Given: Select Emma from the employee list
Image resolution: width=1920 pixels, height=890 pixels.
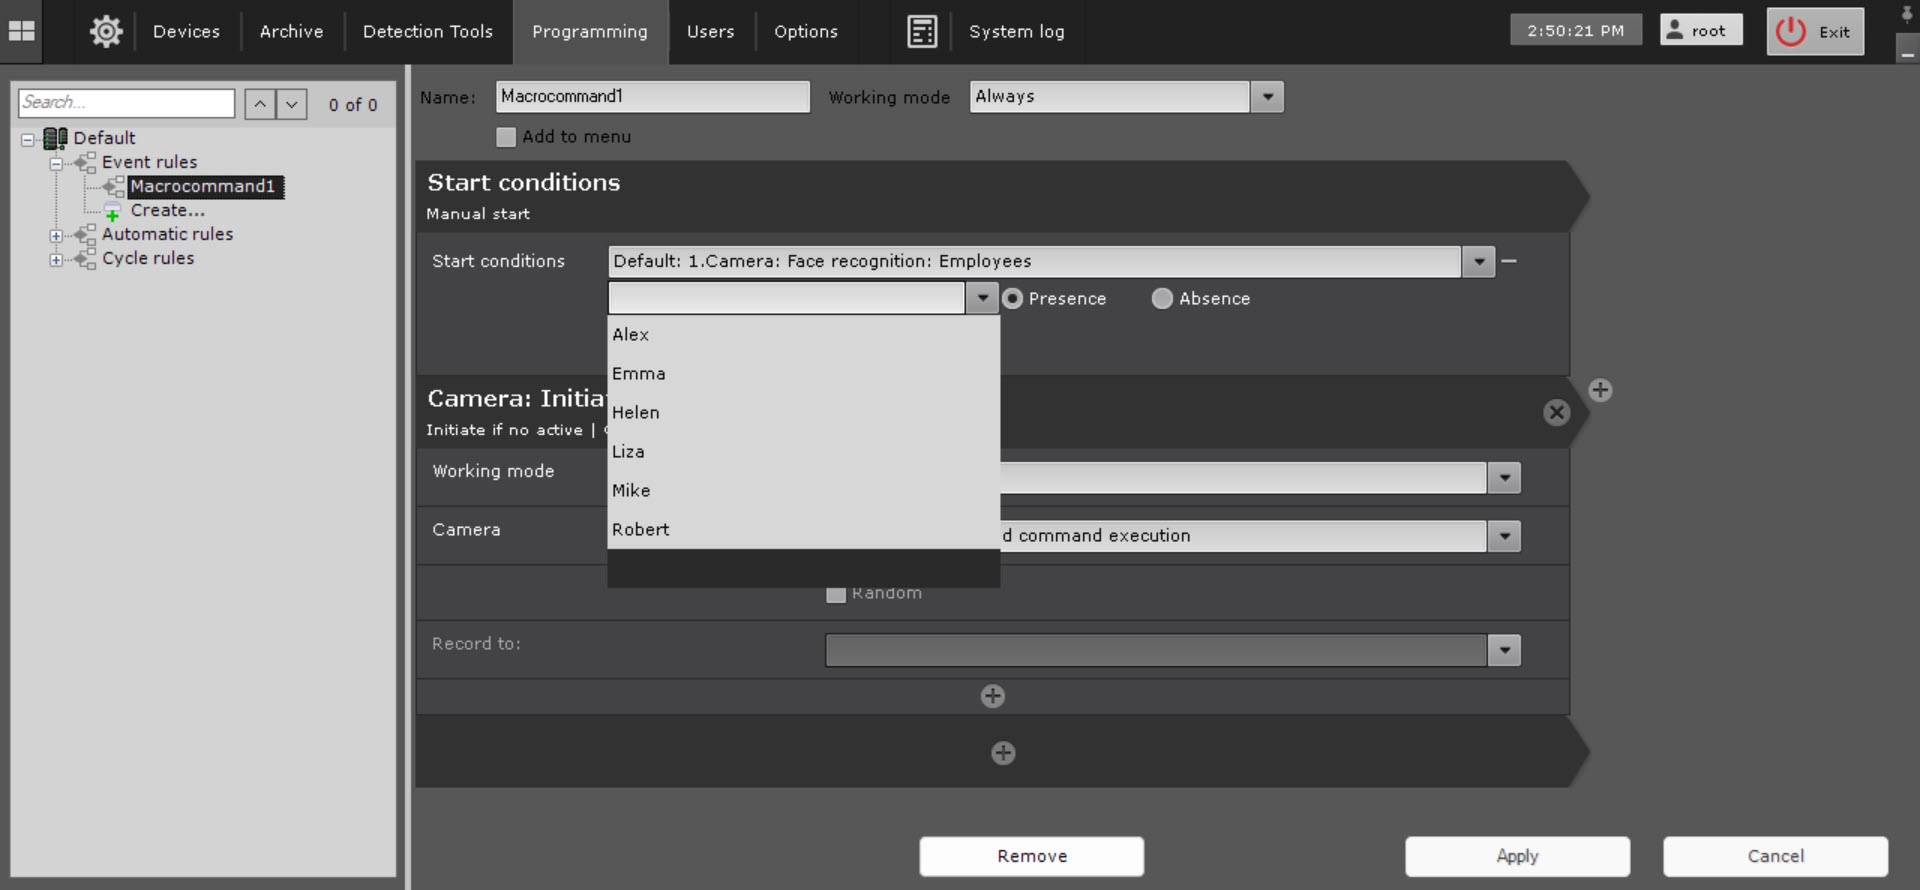Looking at the screenshot, I should click(x=803, y=373).
